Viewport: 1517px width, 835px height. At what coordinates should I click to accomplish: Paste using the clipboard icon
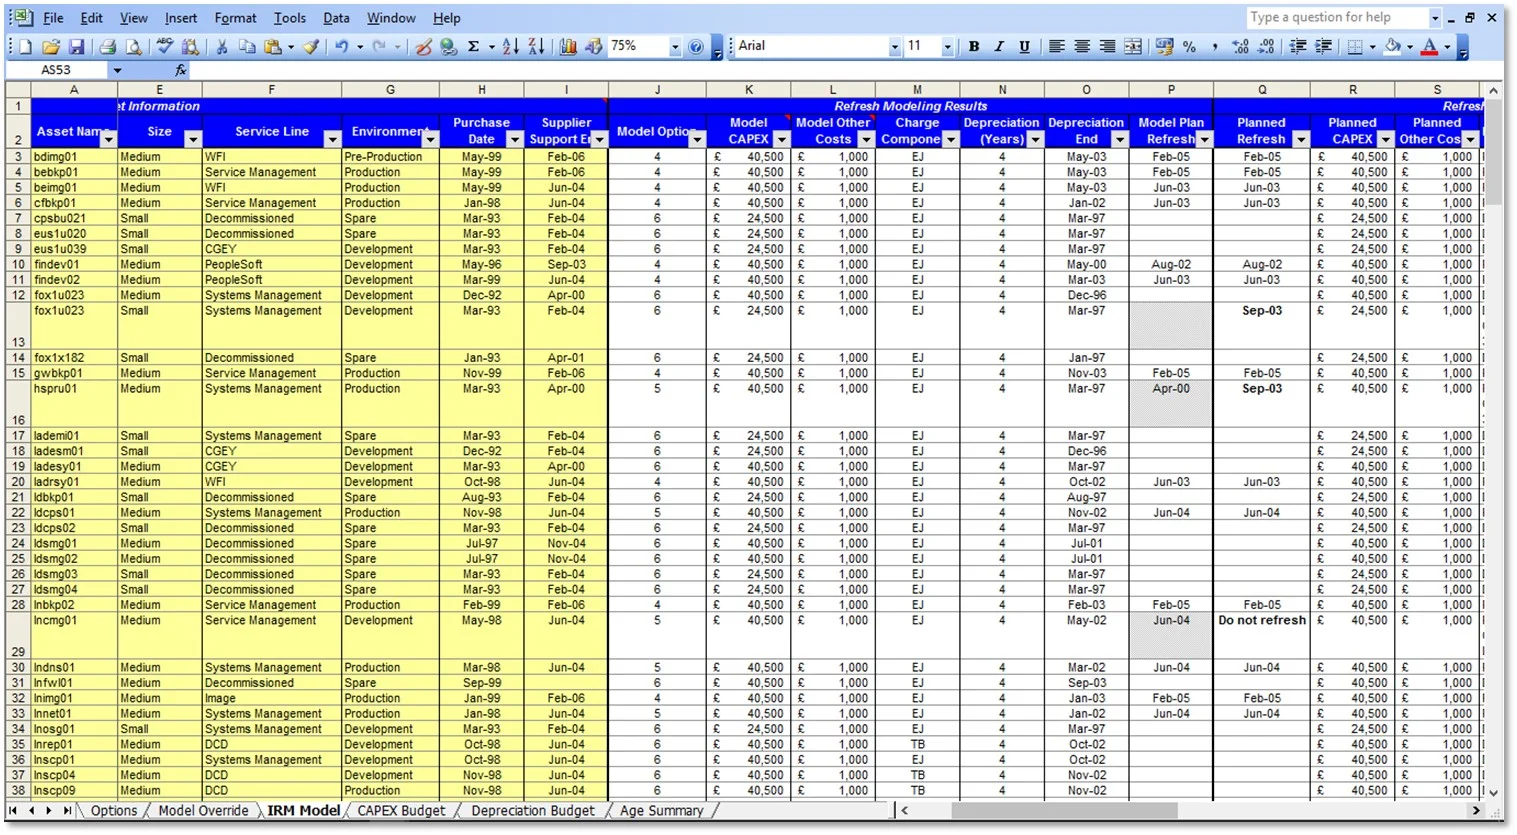pyautogui.click(x=272, y=46)
